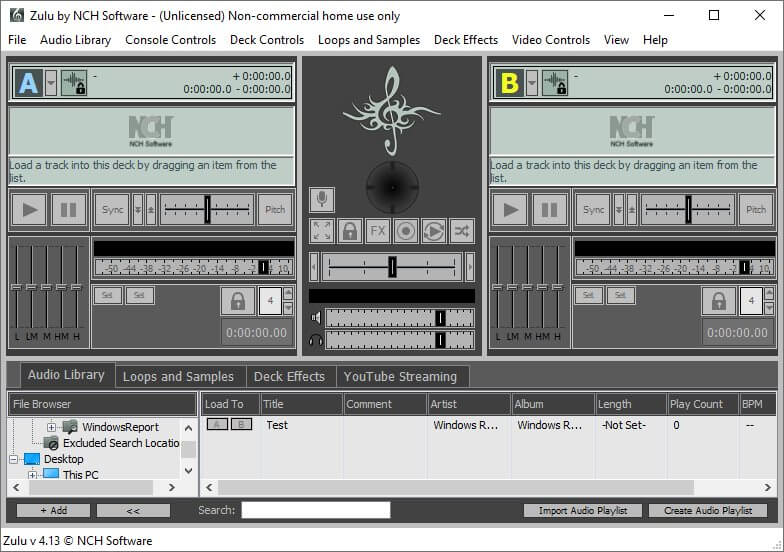Screen dimensions: 784x552
Task: Load Test track to deck B
Action: coord(241,424)
